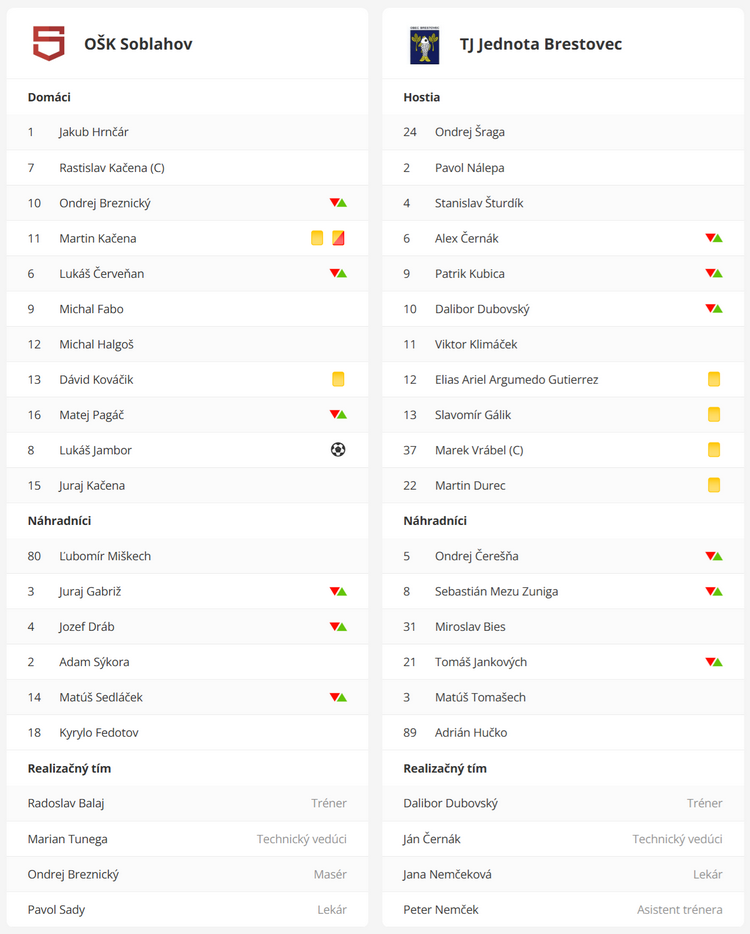The image size is (750, 934).
Task: Open TJ Jednota Brestovec team page
Action: [x=540, y=44]
